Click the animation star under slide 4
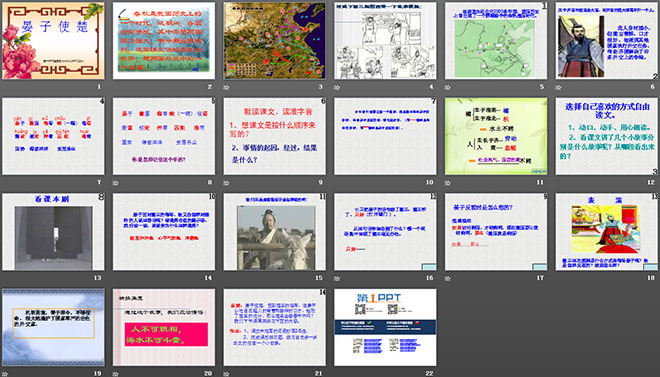This screenshot has height=377, width=660. (x=337, y=88)
